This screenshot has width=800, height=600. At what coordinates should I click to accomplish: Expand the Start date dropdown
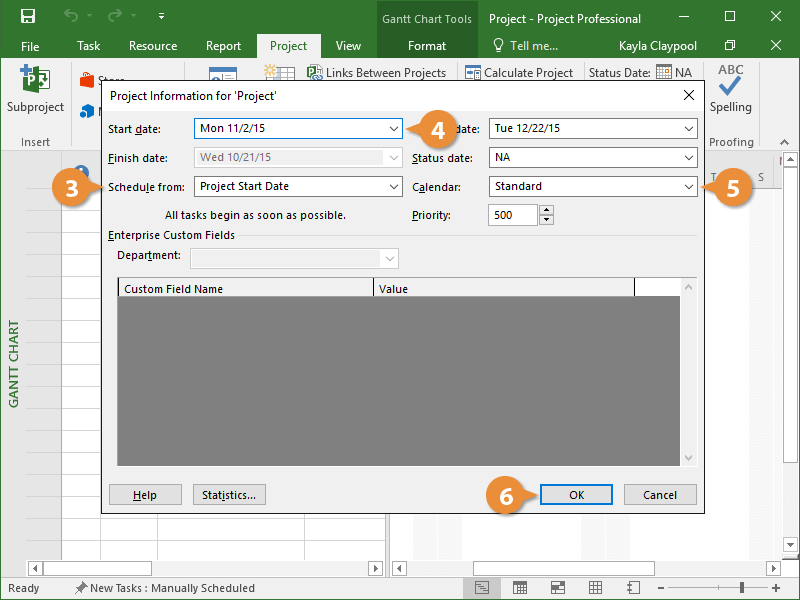tap(393, 129)
